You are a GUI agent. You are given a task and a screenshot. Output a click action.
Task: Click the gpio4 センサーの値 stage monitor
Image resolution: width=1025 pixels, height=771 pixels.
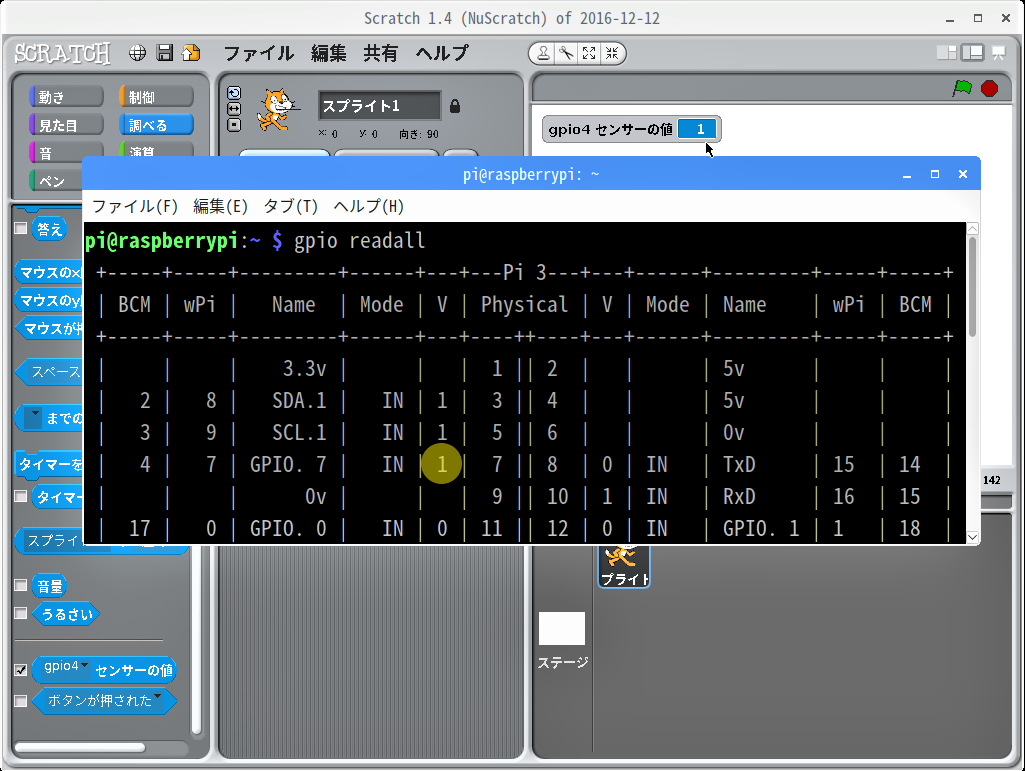point(631,129)
